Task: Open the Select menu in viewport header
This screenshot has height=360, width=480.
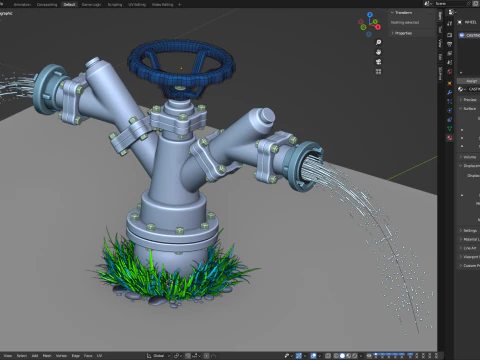Action: 22,356
